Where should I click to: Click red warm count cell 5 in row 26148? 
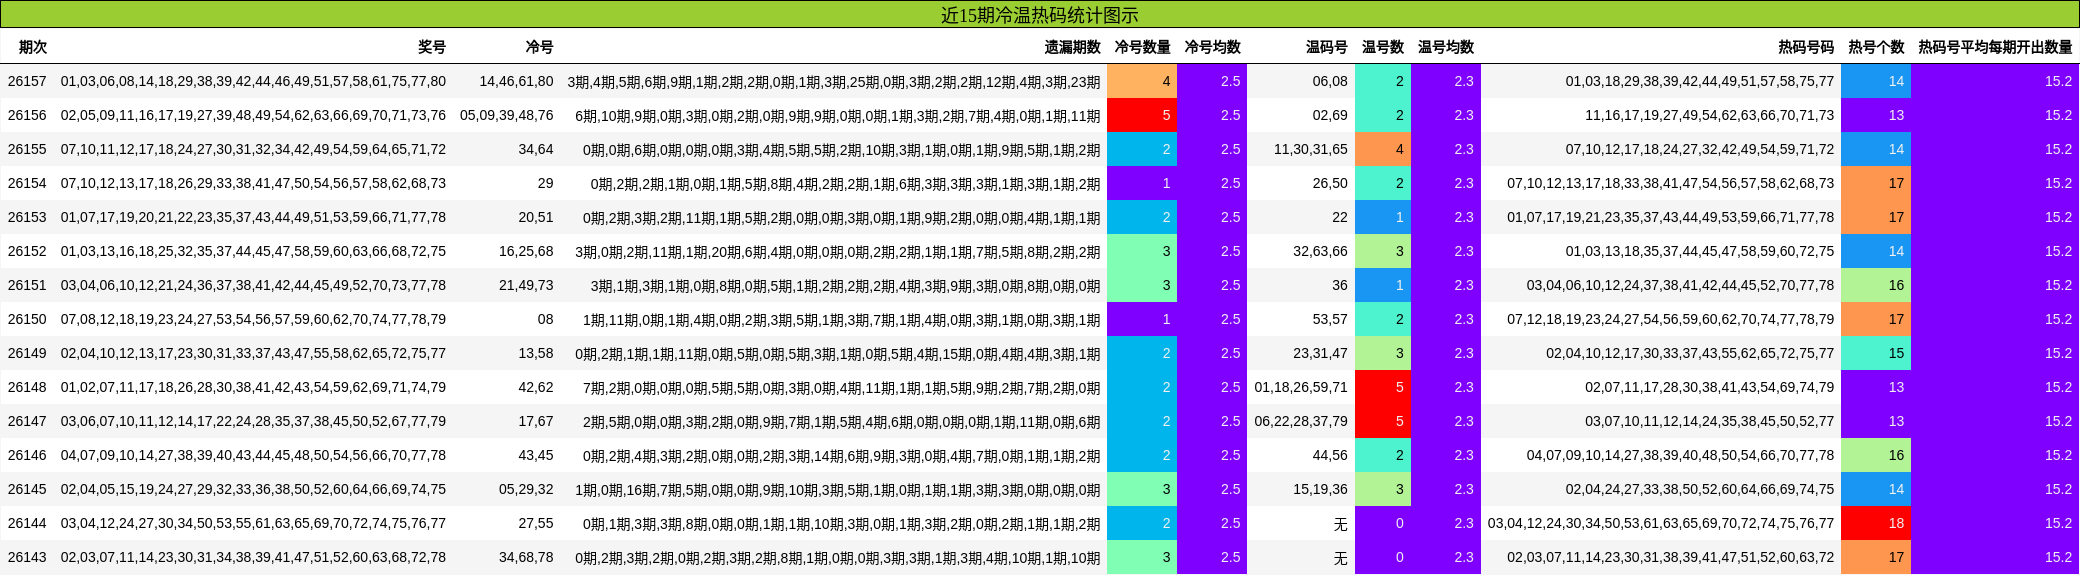[x=1382, y=387]
